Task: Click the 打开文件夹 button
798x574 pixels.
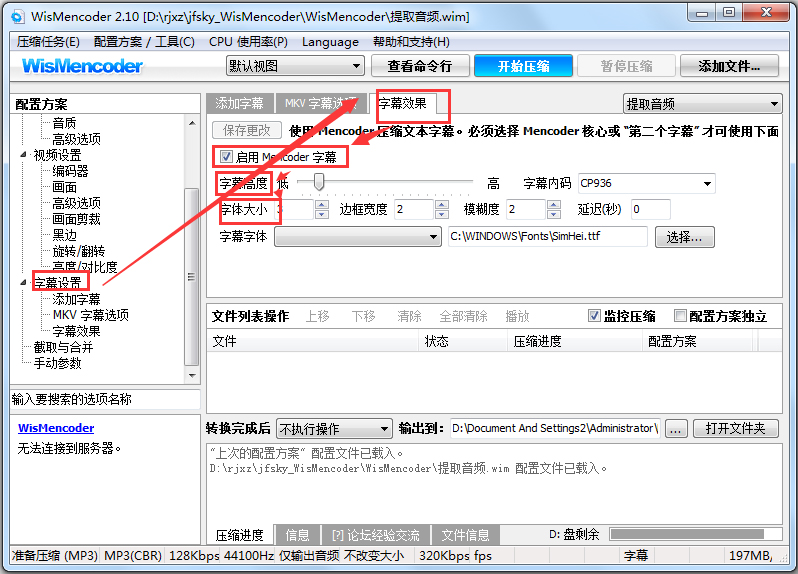Action: [735, 428]
